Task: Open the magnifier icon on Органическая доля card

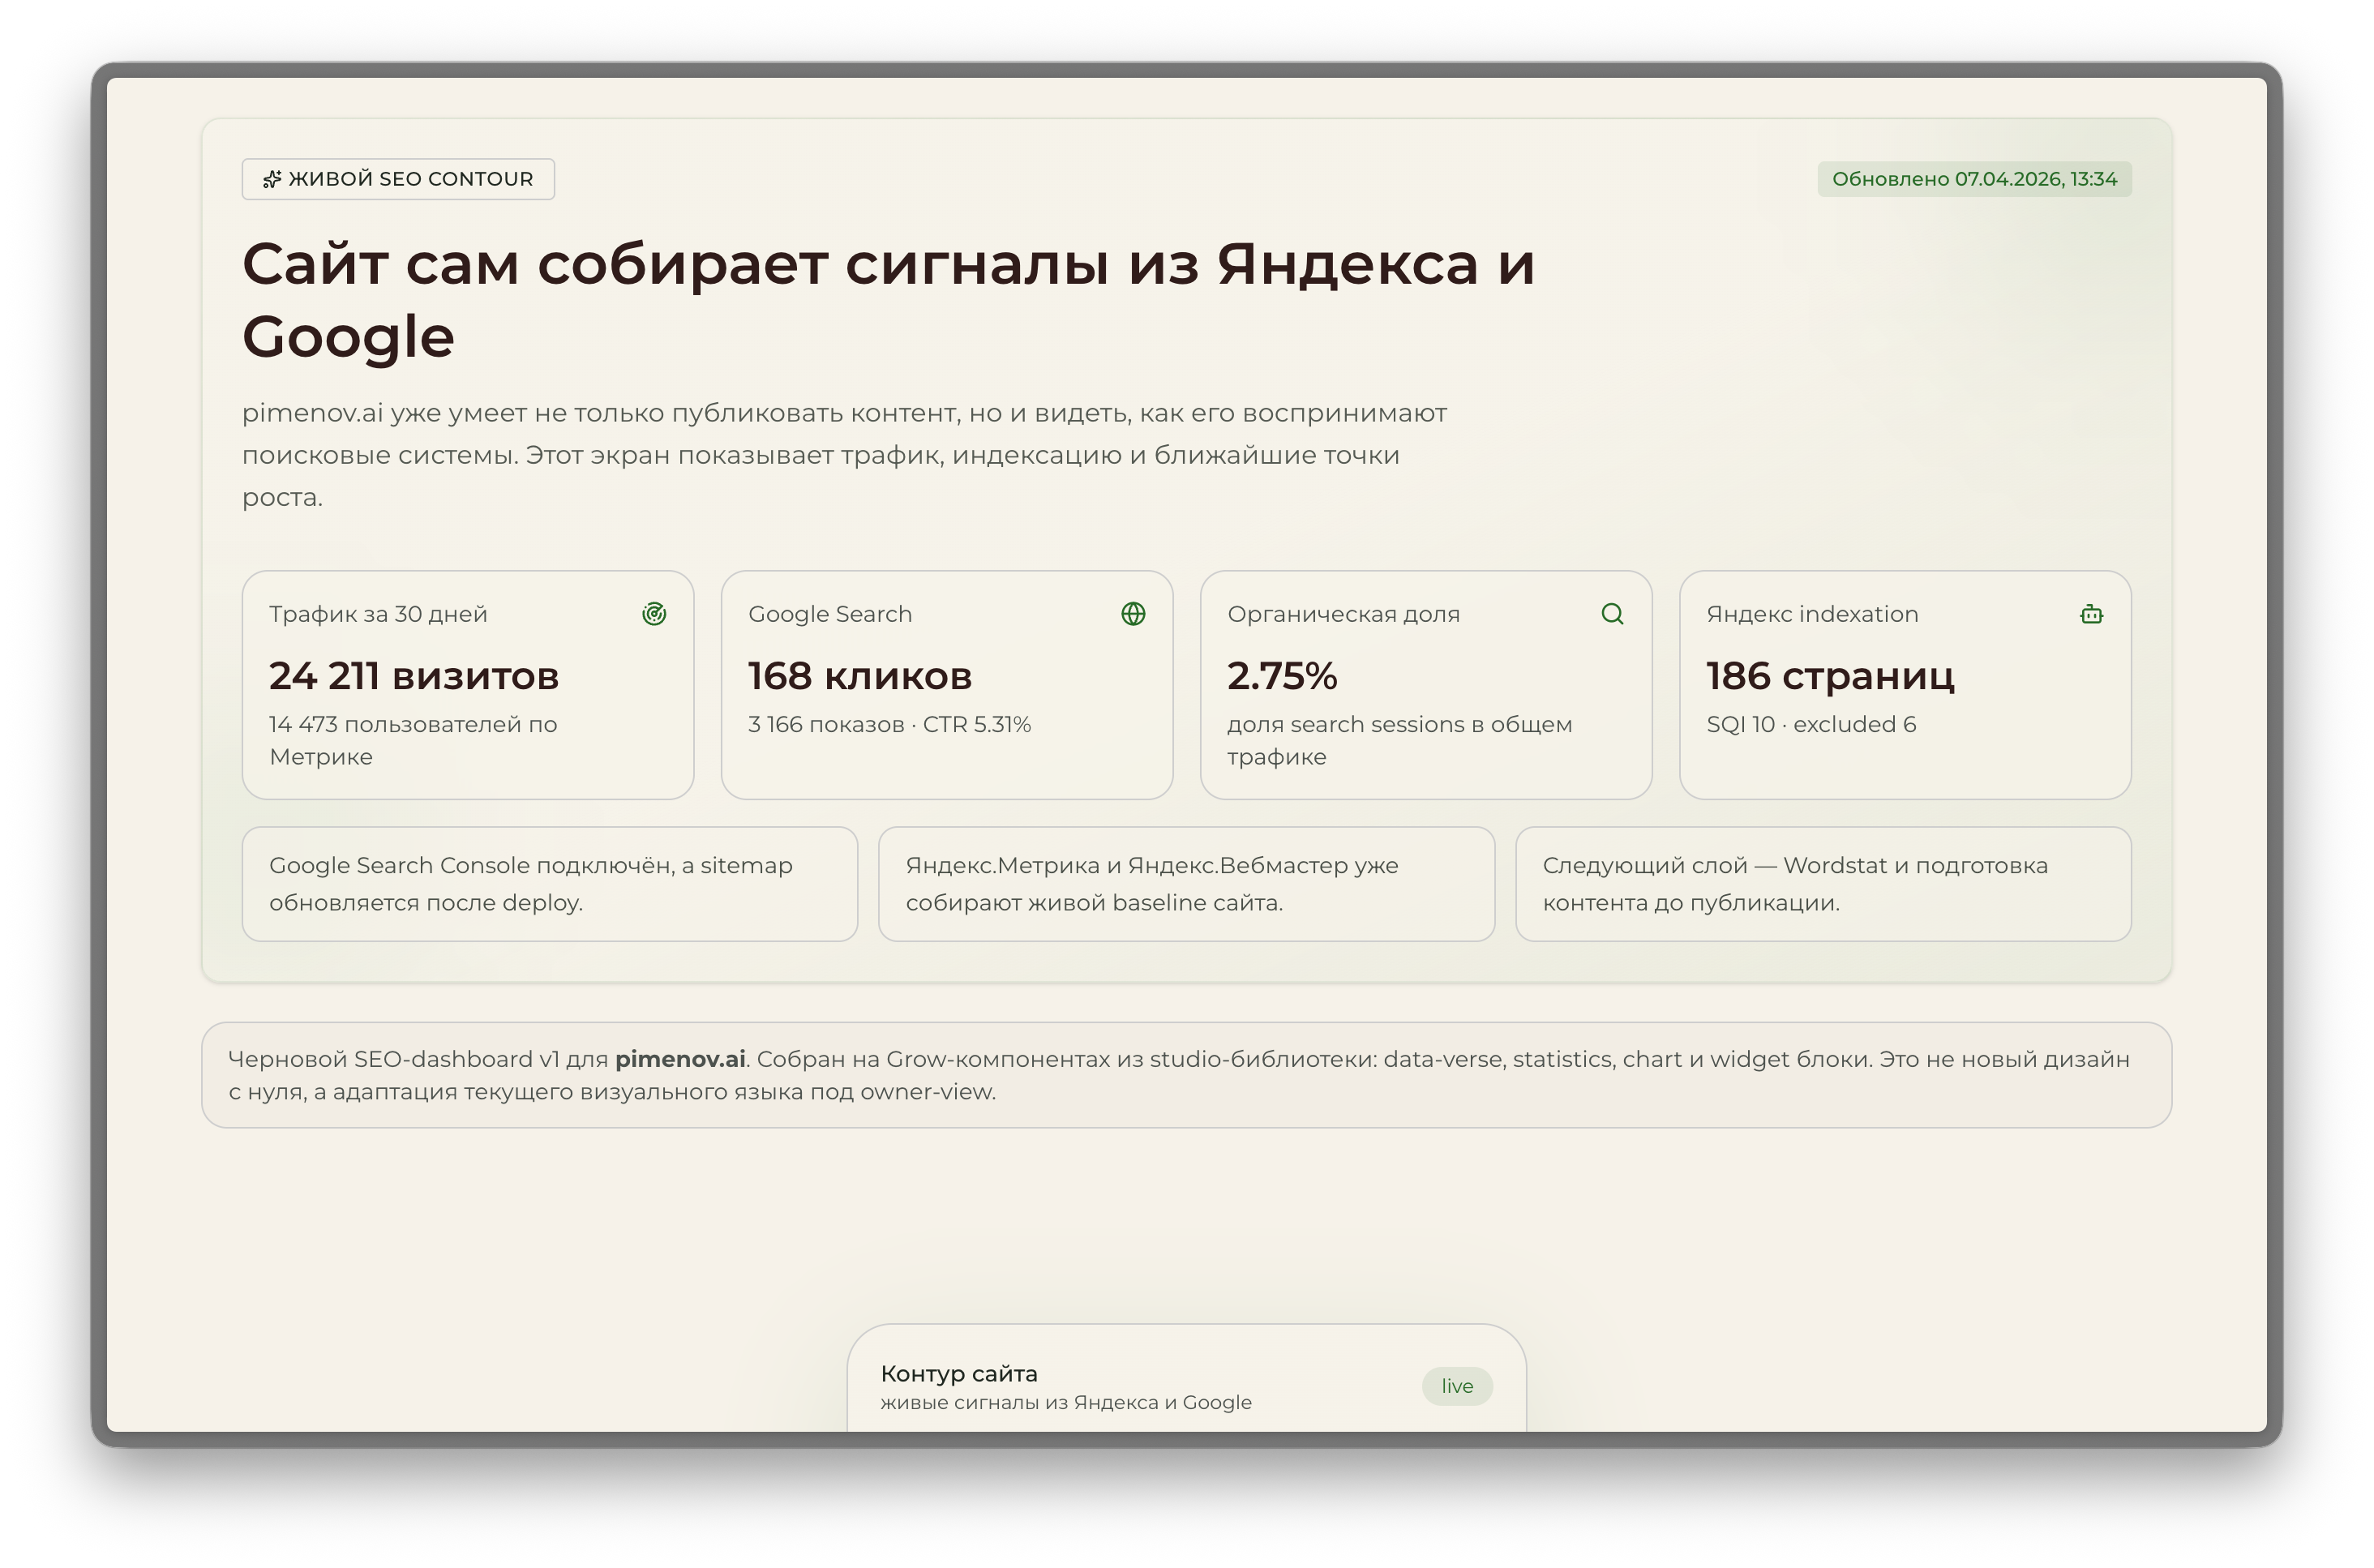Action: pyautogui.click(x=1612, y=614)
